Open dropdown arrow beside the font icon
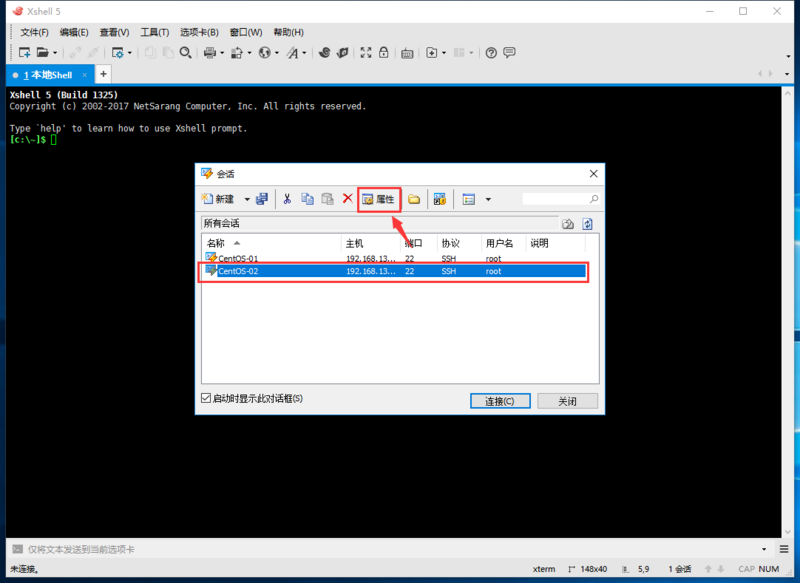This screenshot has height=583, width=800. [304, 53]
